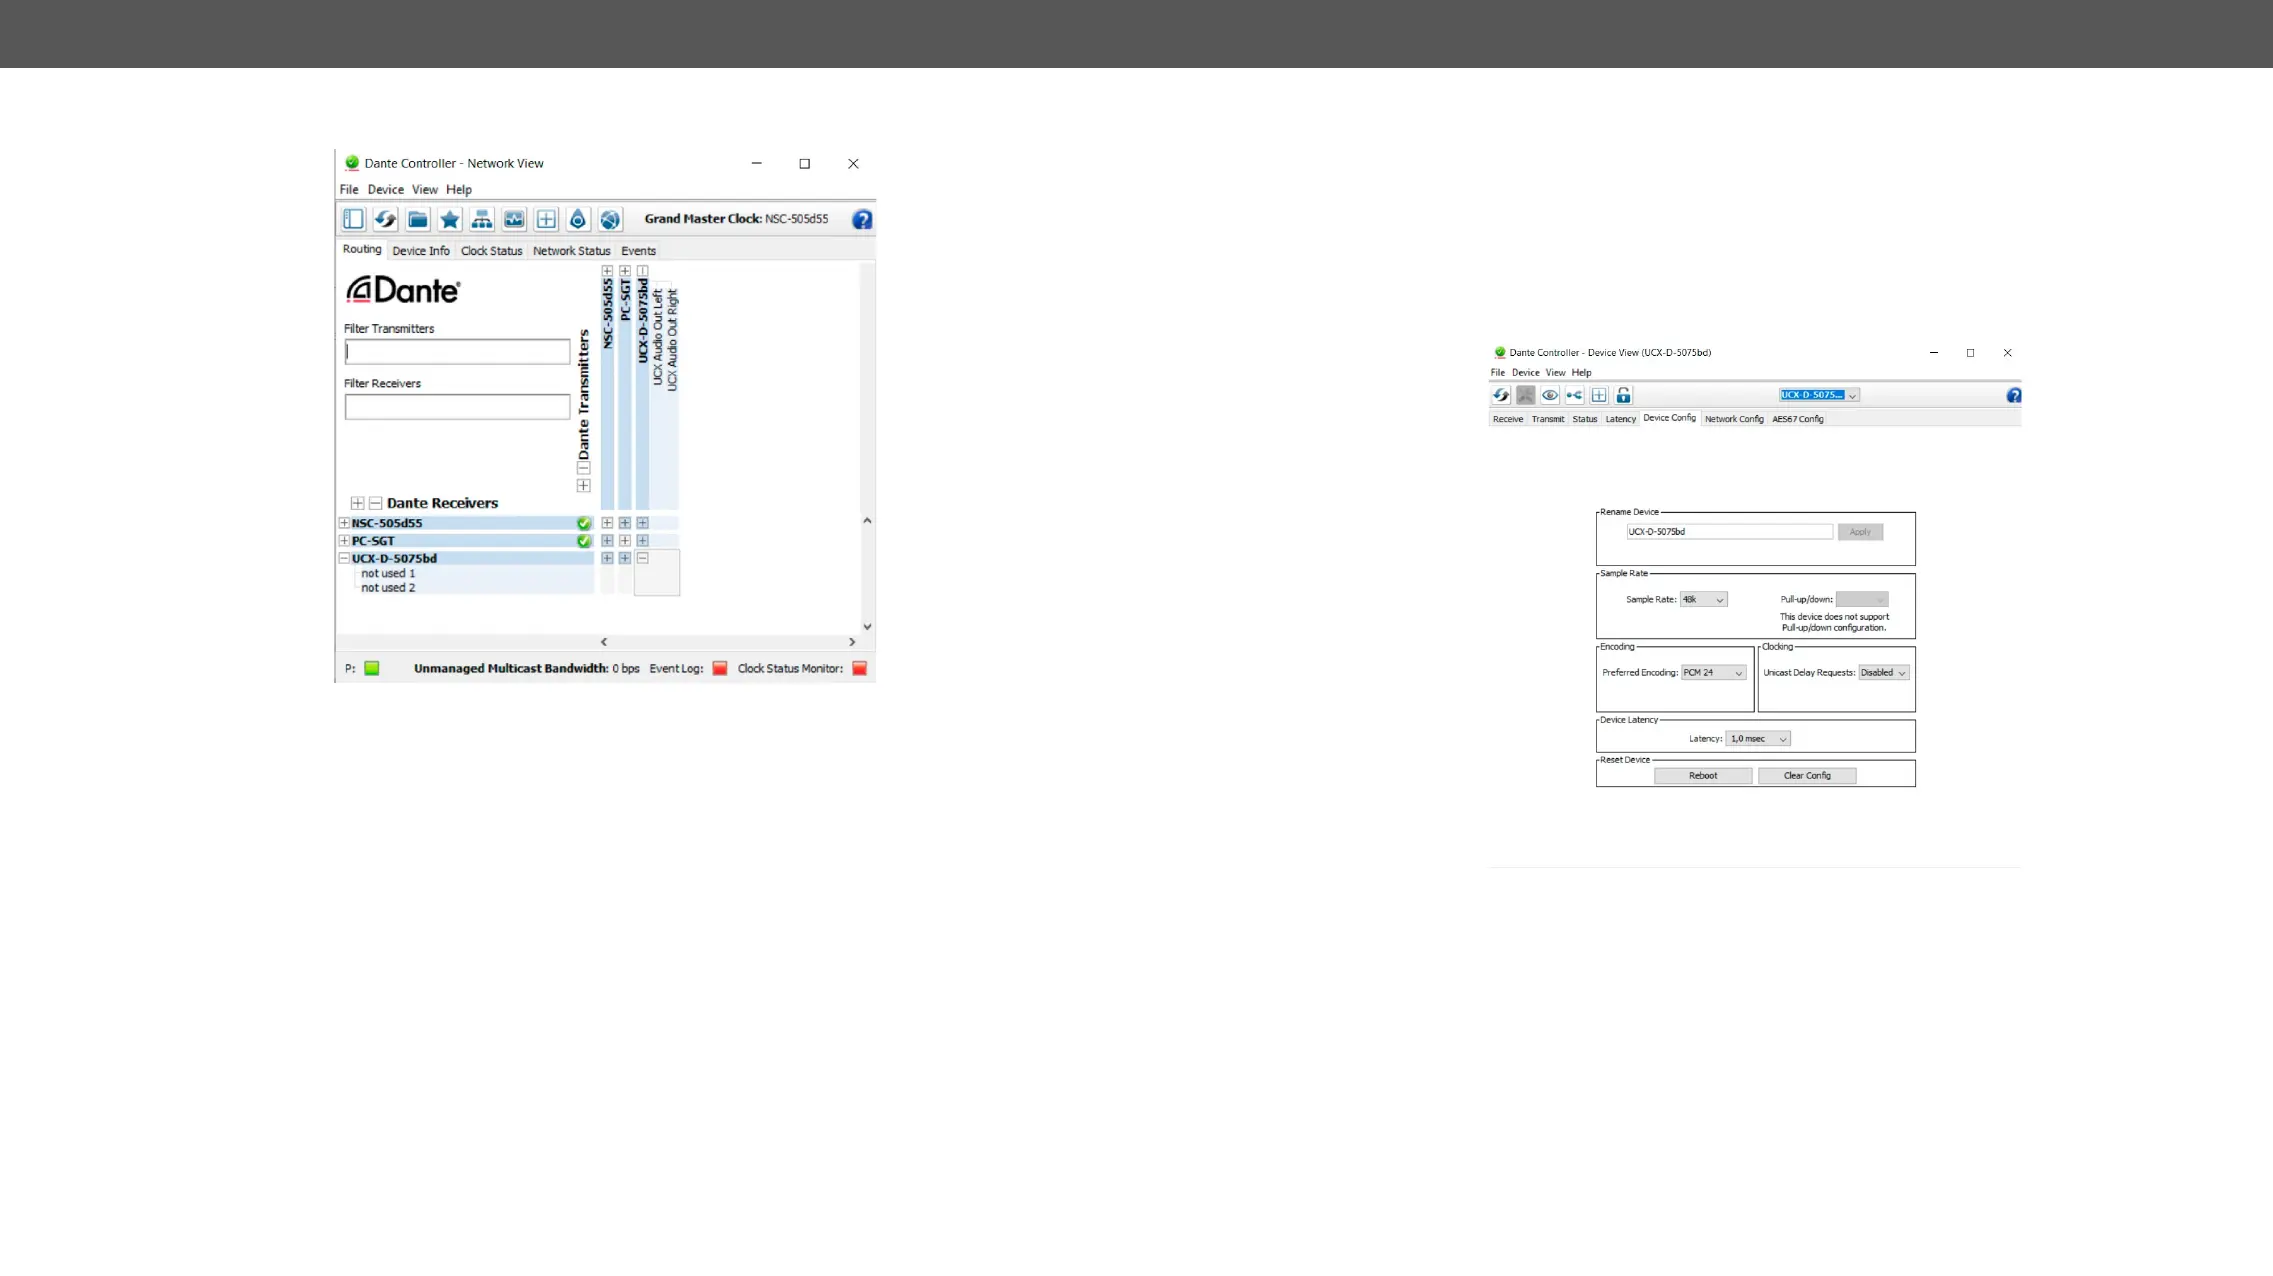Open help in Device View window

[x=2014, y=396]
